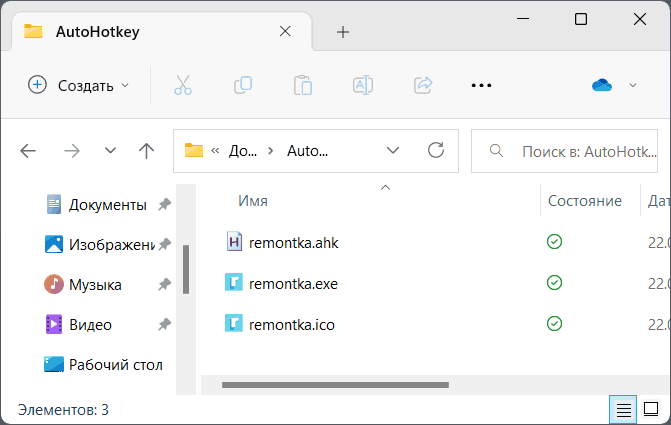Click the pin icon beside Видео
Screen dimensions: 671x425
[x=164, y=325]
